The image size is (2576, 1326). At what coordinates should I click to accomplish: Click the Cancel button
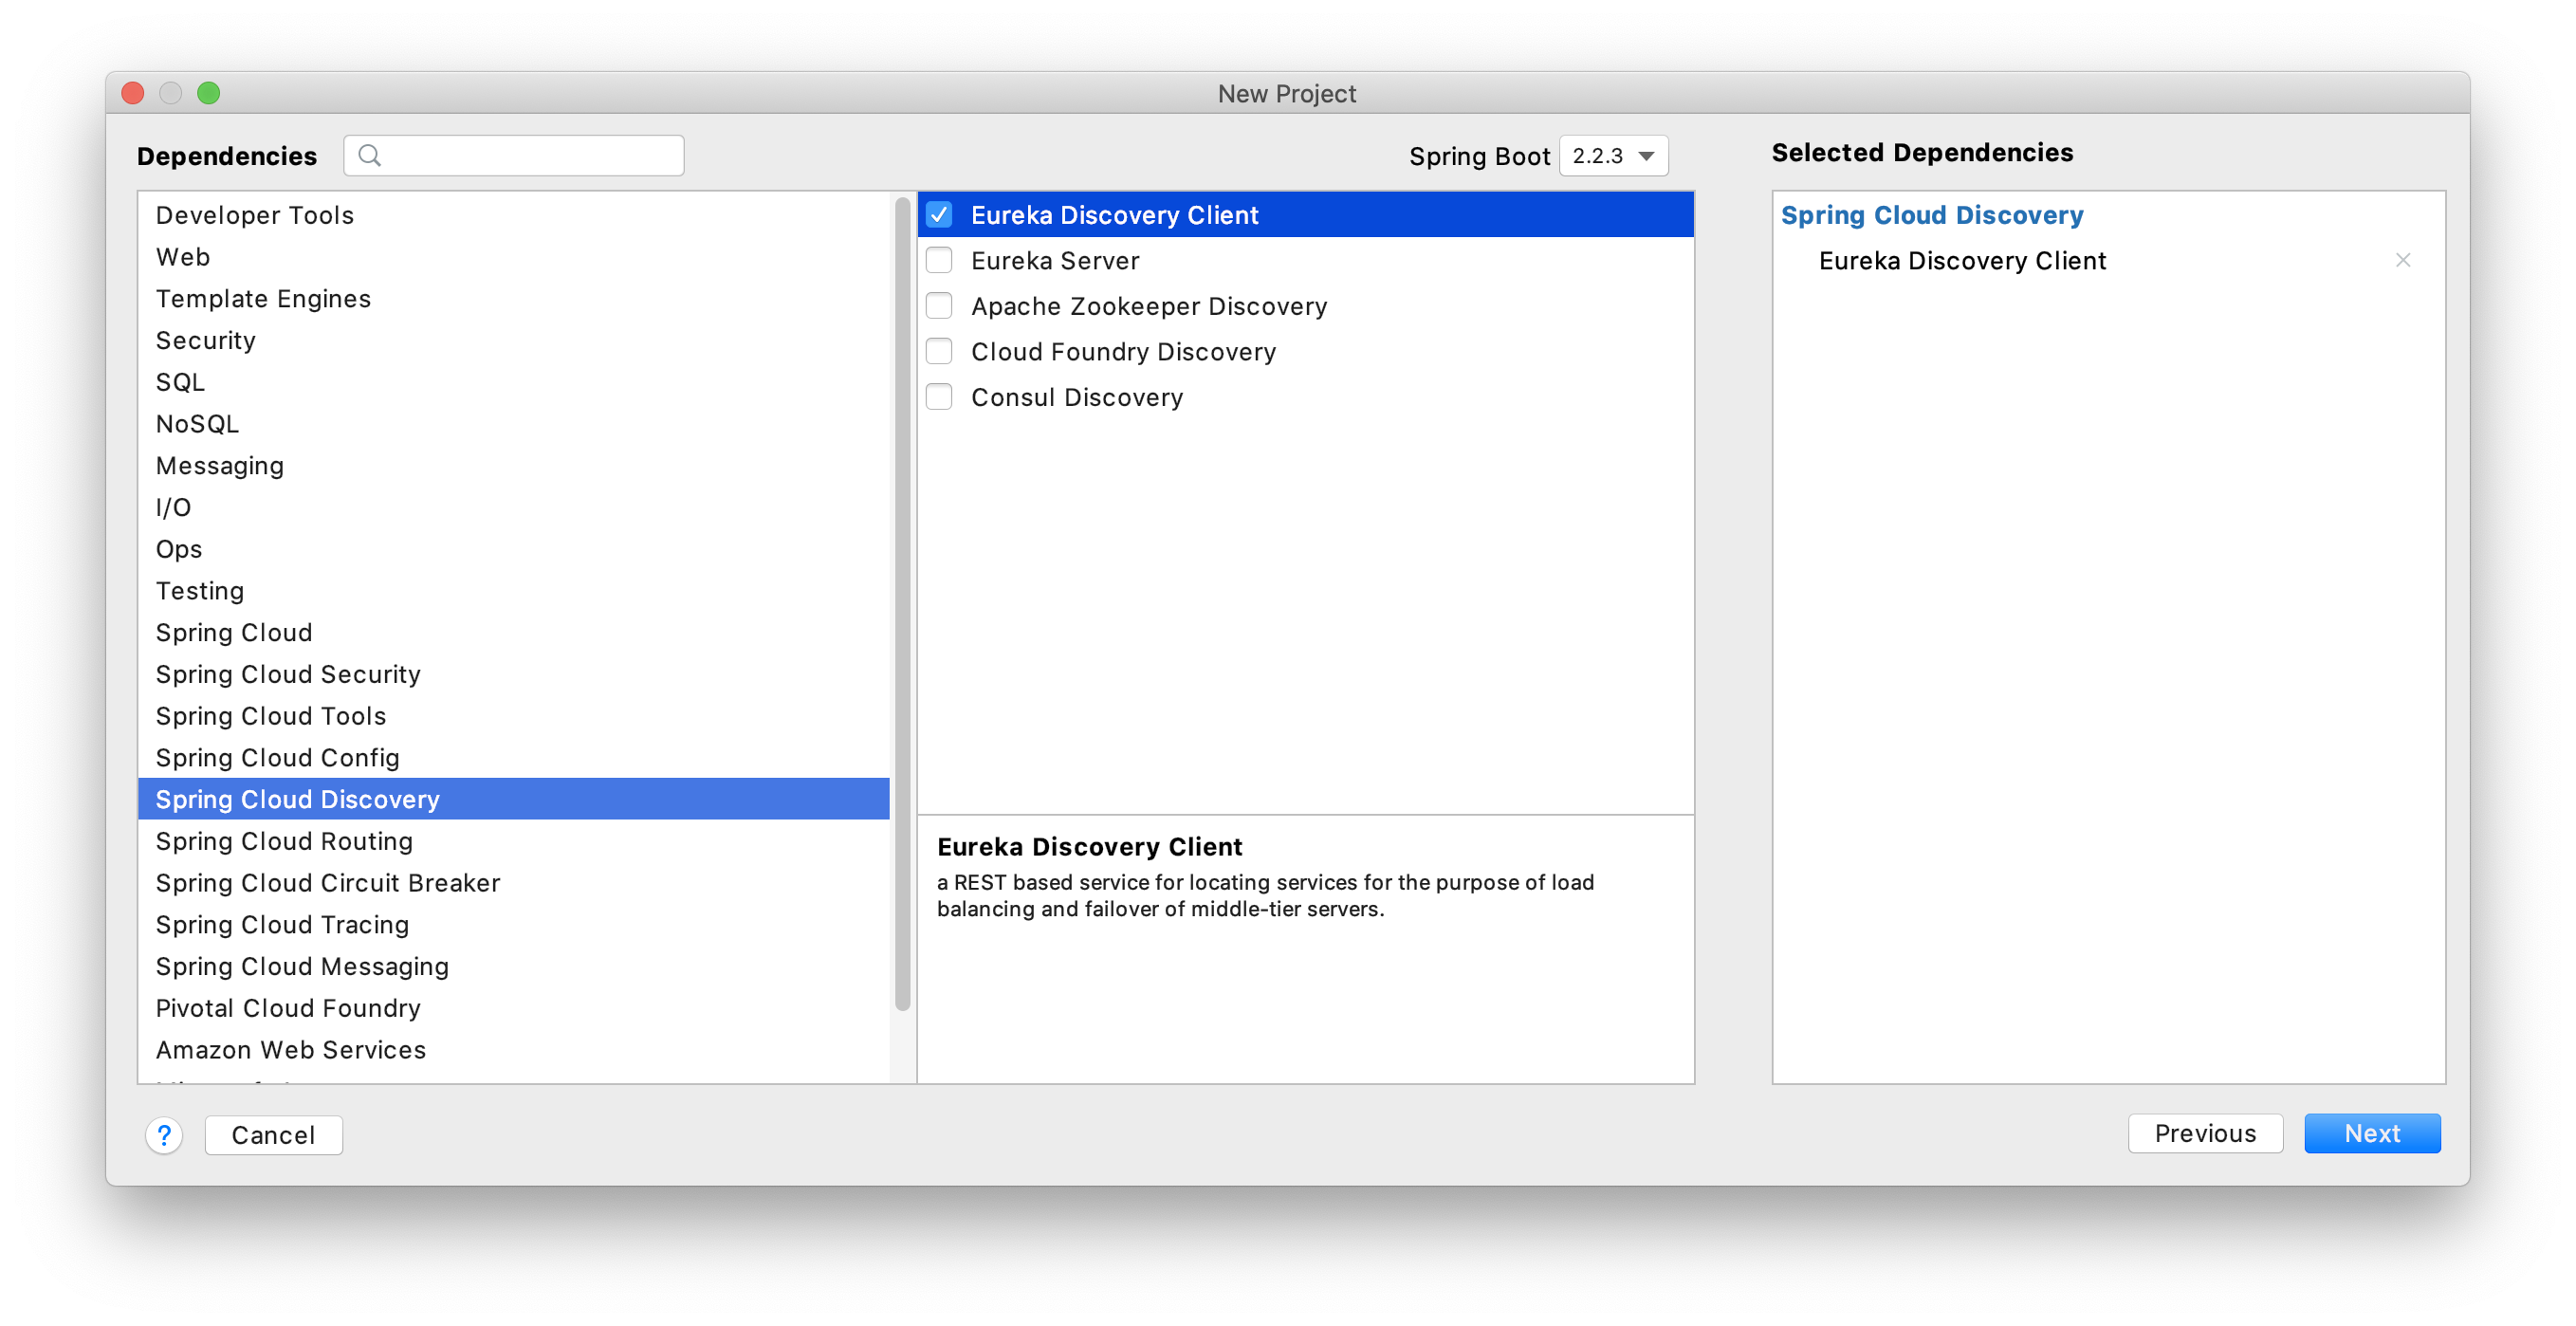coord(273,1136)
